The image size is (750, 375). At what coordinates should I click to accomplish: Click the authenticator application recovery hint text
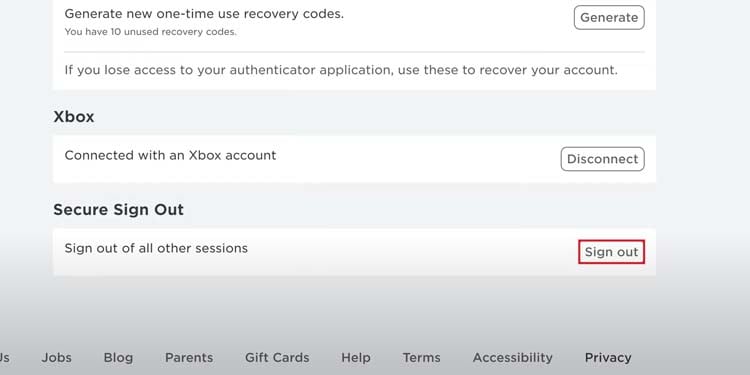tap(341, 70)
